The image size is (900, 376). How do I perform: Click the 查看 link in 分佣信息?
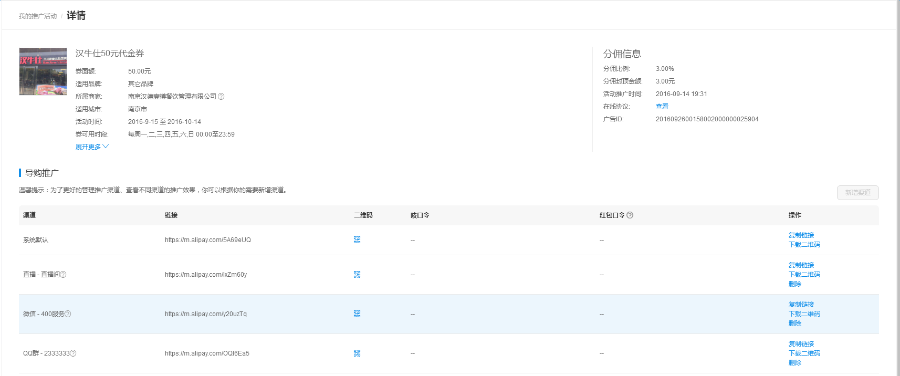[x=662, y=106]
